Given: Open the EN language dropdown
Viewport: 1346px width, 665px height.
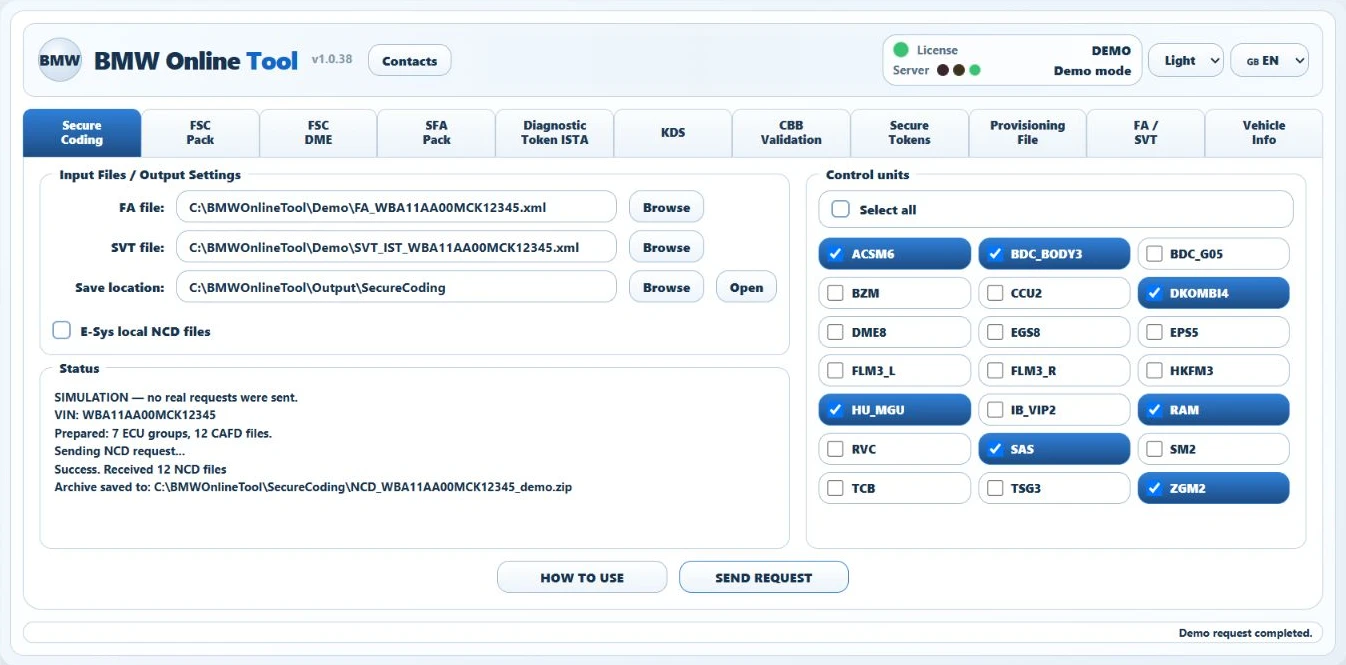Looking at the screenshot, I should point(1269,60).
